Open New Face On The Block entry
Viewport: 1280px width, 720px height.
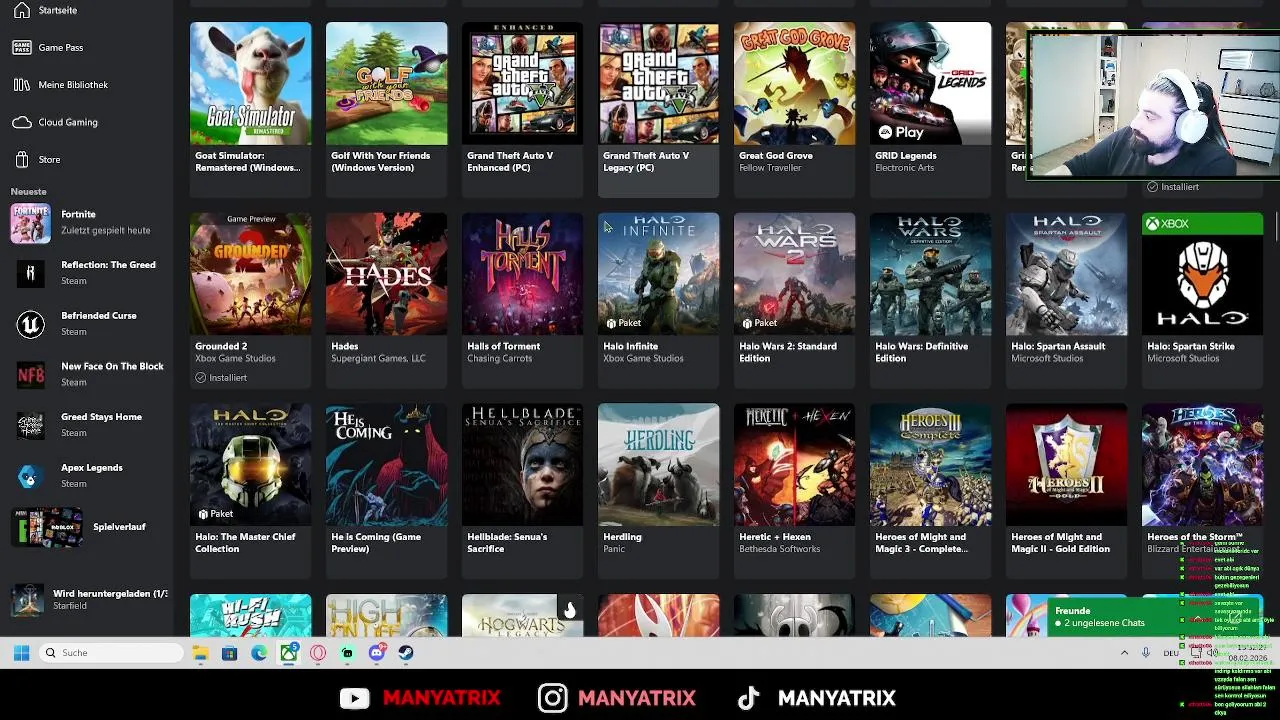pos(85,374)
